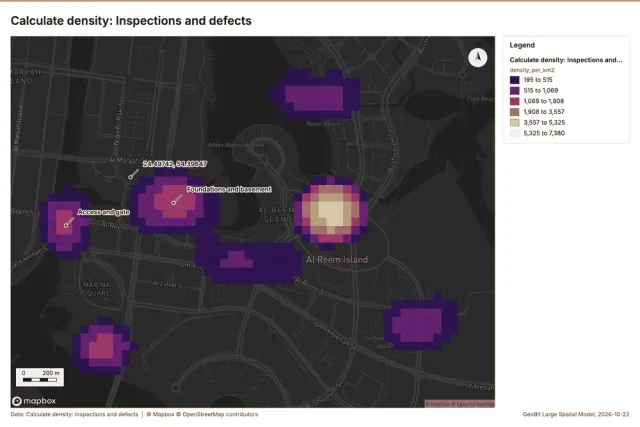Click the marker pin for Foundations and basement
640x427 pixels.
[x=174, y=202]
